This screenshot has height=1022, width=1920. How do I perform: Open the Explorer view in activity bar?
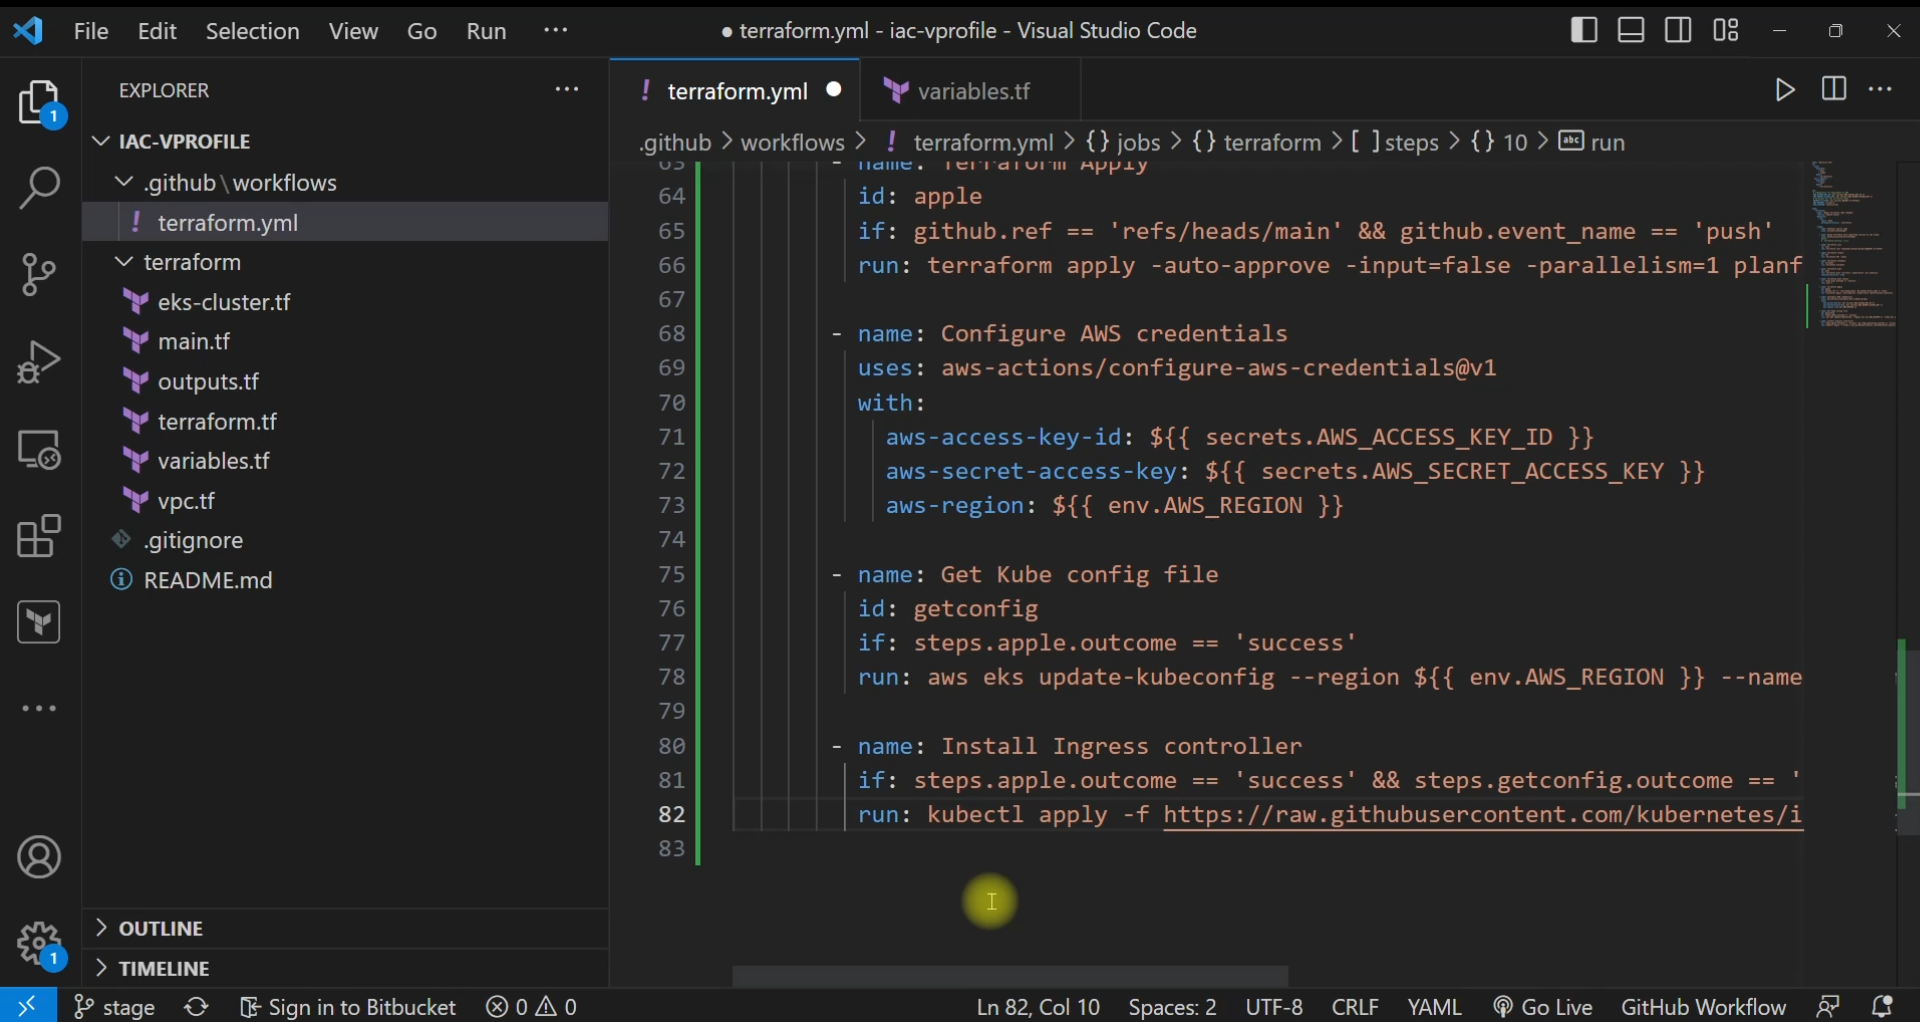point(40,103)
